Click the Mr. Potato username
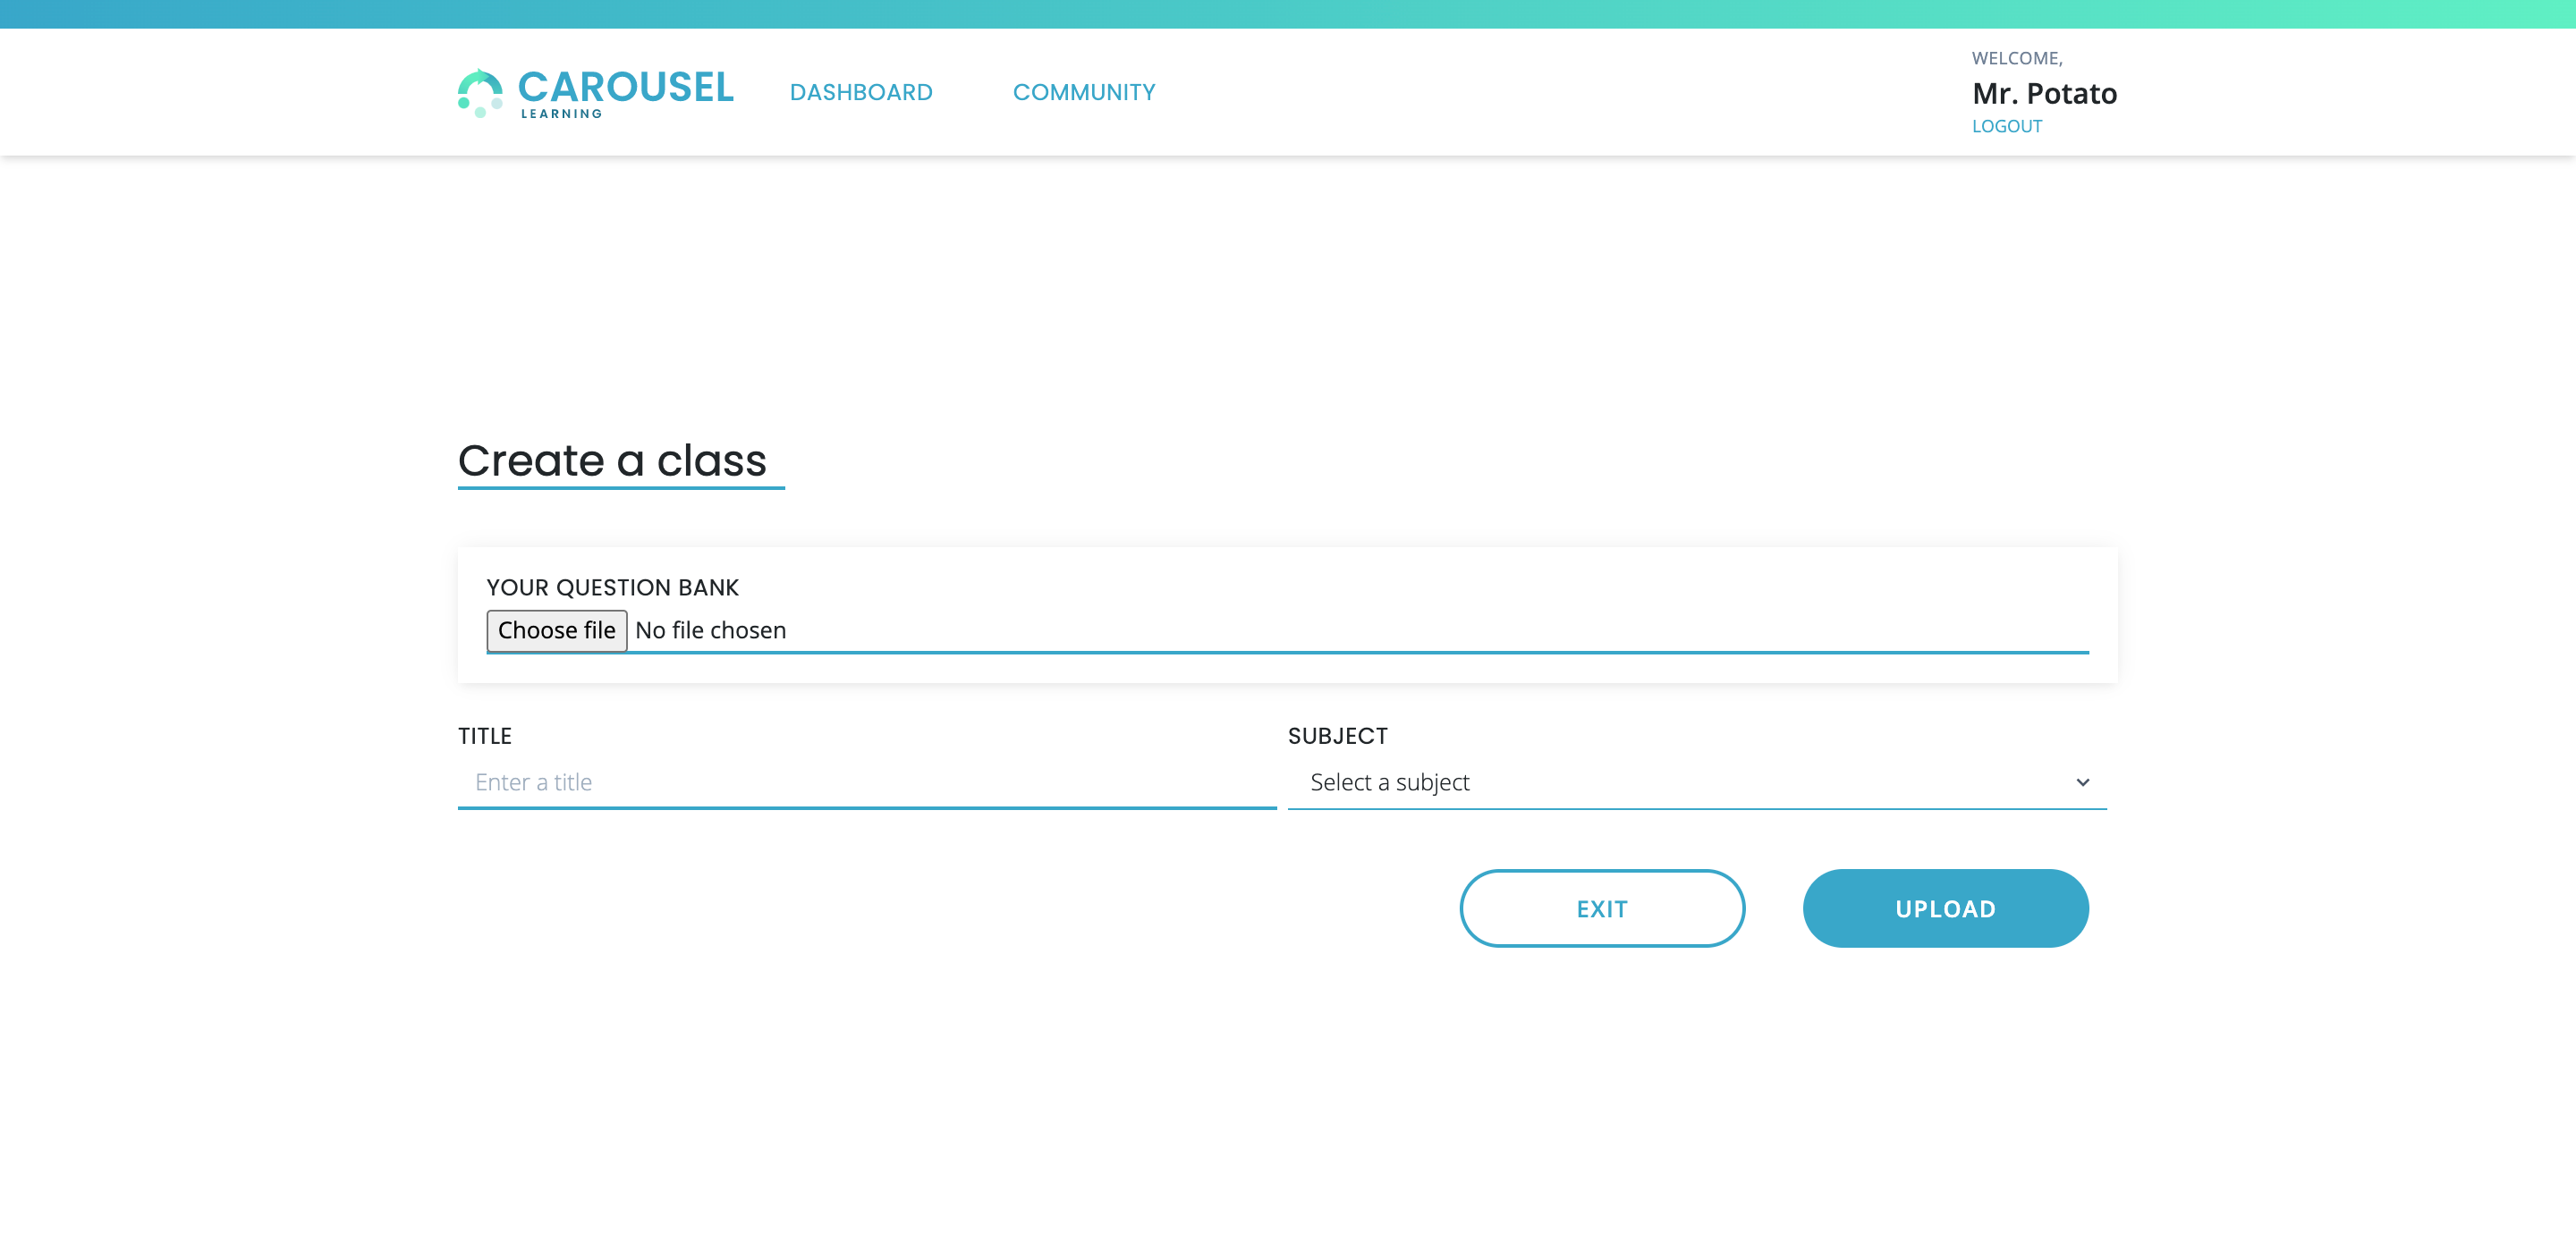2576x1241 pixels. tap(2044, 93)
